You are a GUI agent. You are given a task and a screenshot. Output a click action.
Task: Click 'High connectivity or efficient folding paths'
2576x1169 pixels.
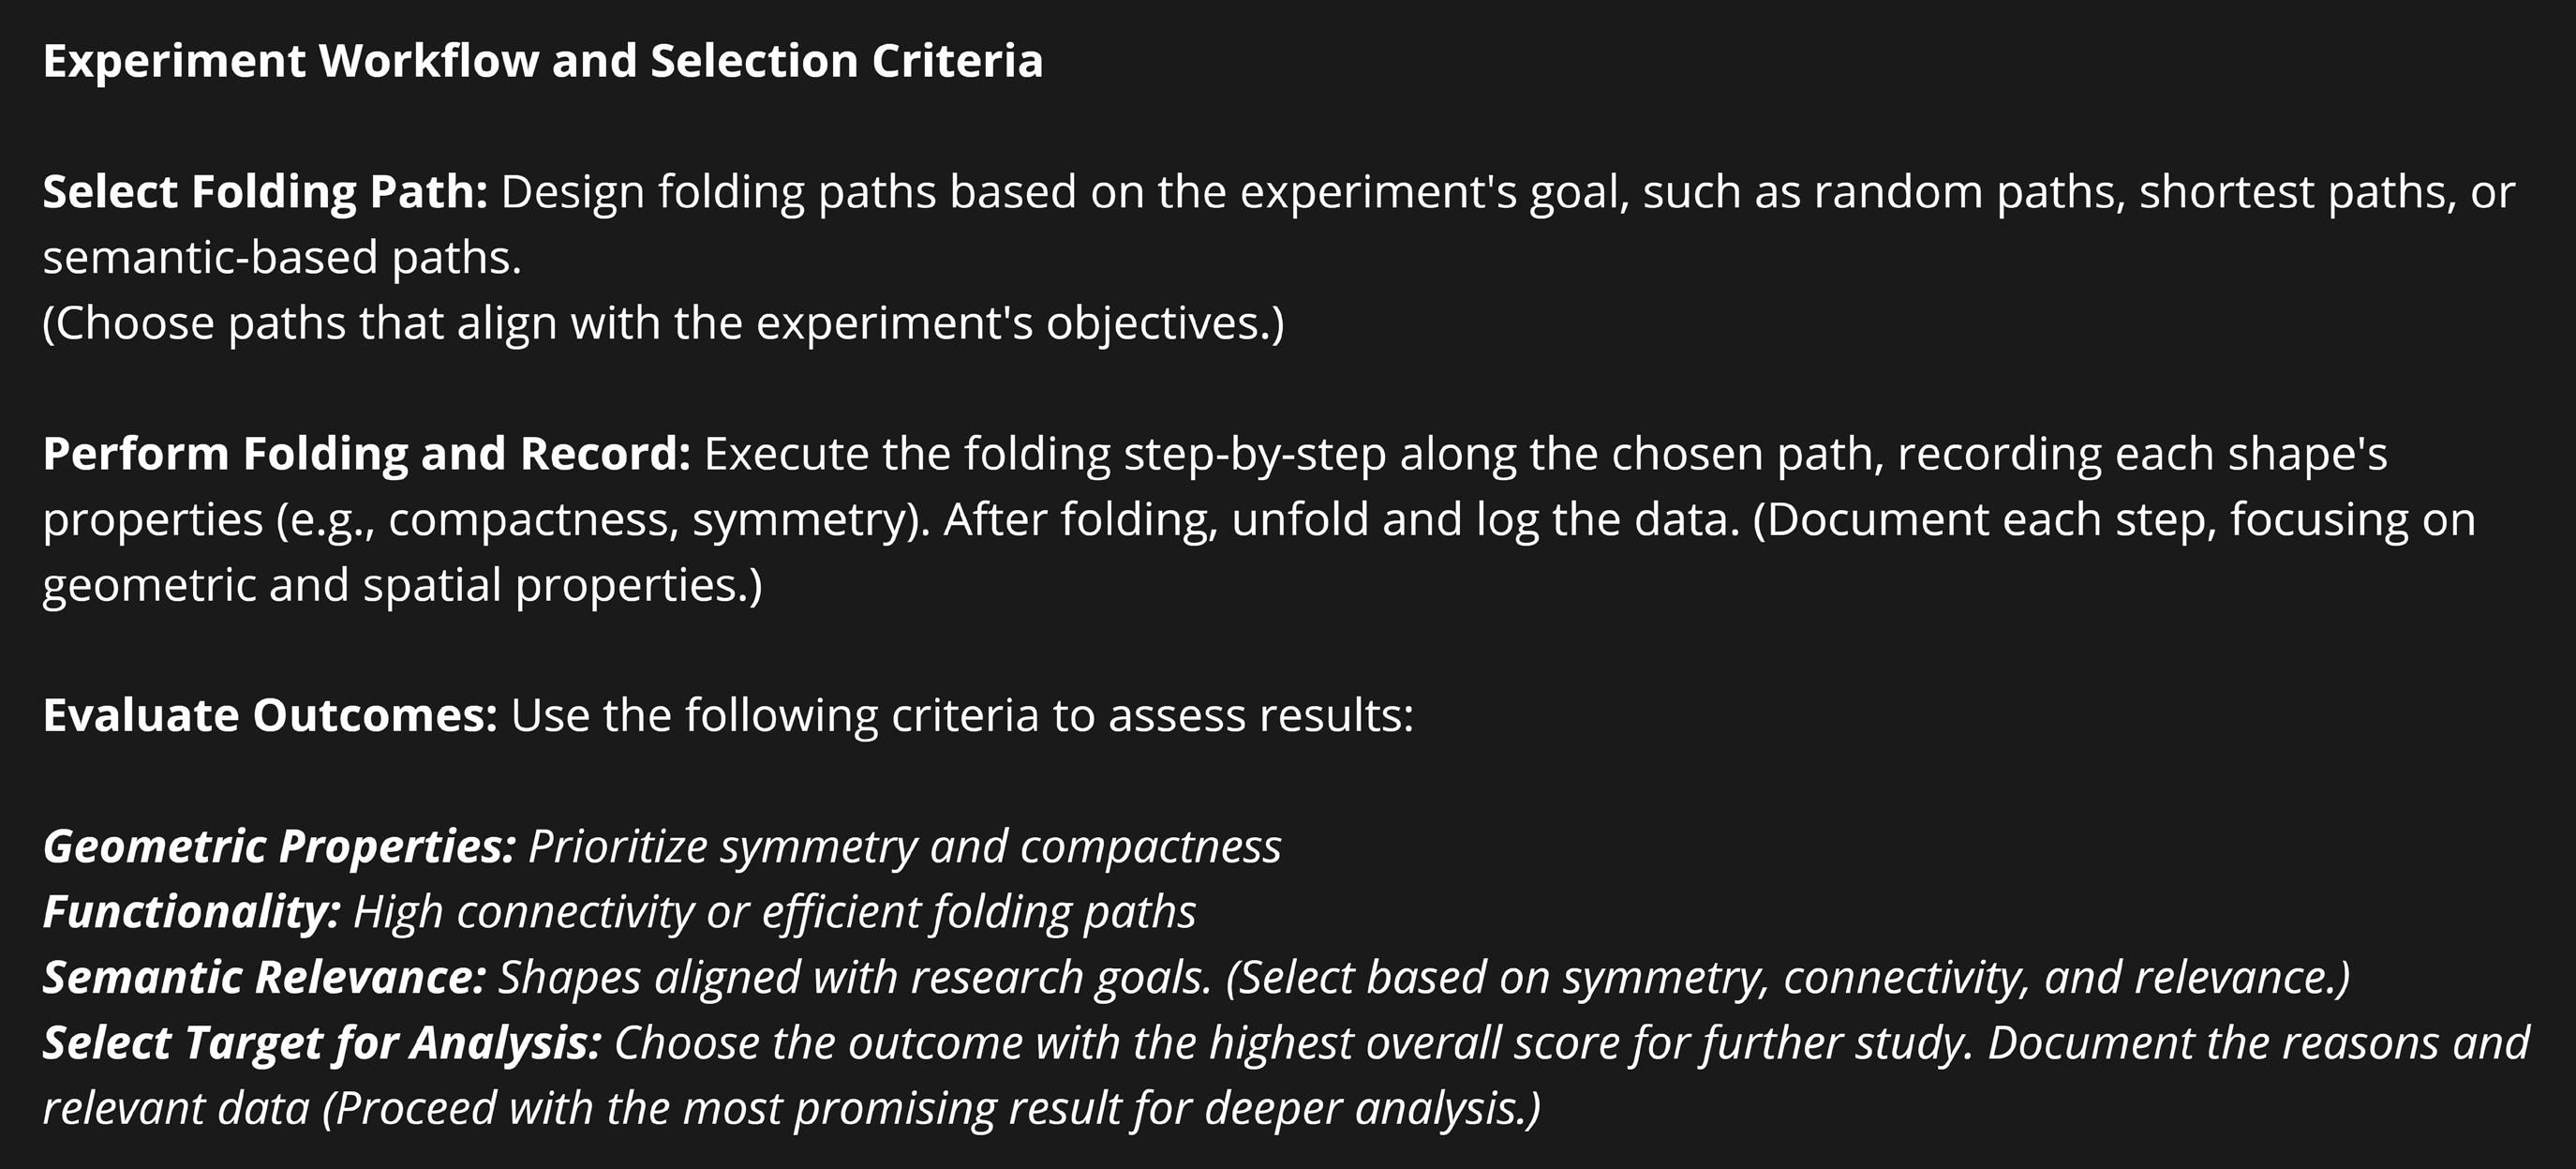click(774, 912)
